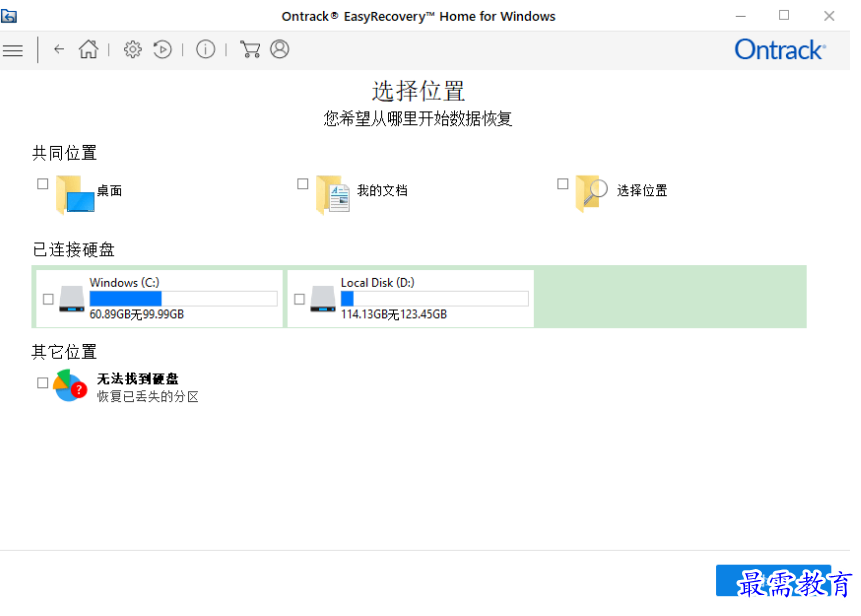Tick the Local Disk (D:) checkbox
The height and width of the screenshot is (616, 861).
coord(300,299)
